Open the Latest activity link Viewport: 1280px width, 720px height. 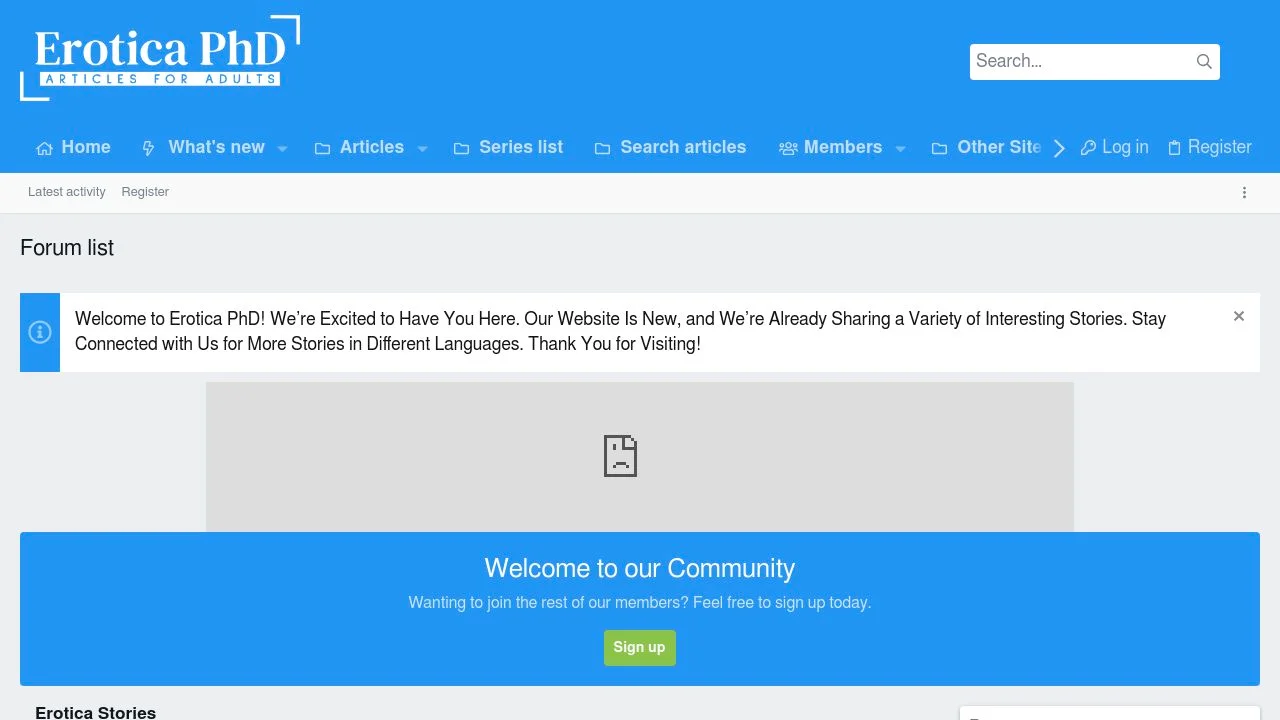coord(67,192)
